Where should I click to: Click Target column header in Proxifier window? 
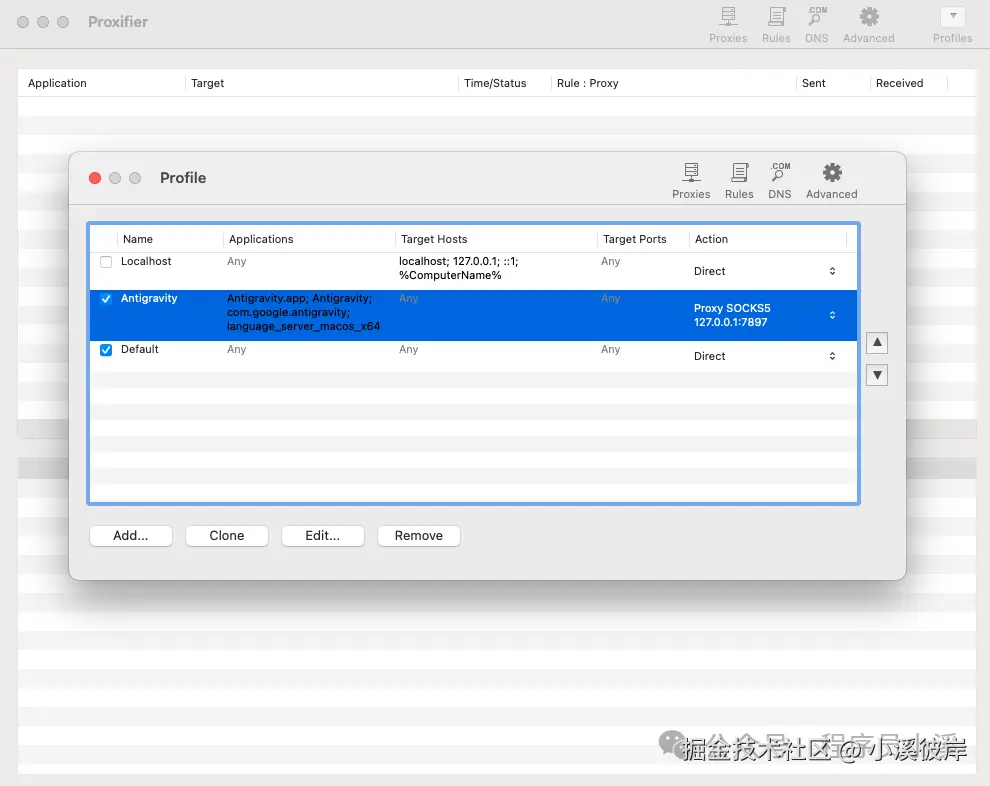click(x=208, y=83)
